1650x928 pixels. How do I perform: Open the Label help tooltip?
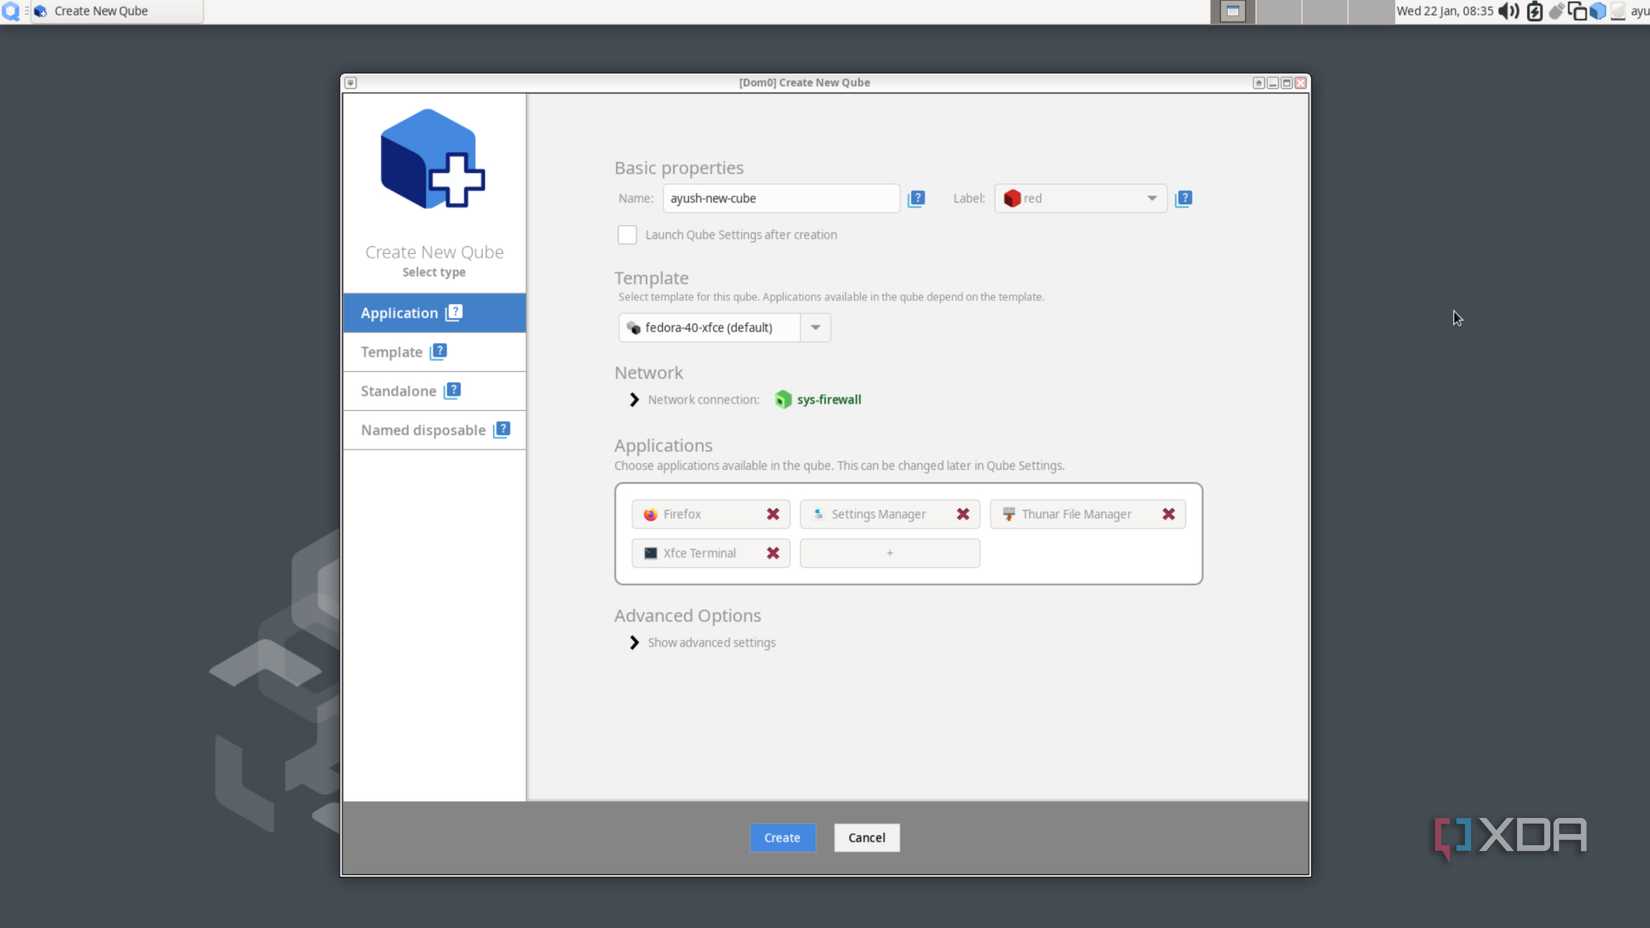1183,198
